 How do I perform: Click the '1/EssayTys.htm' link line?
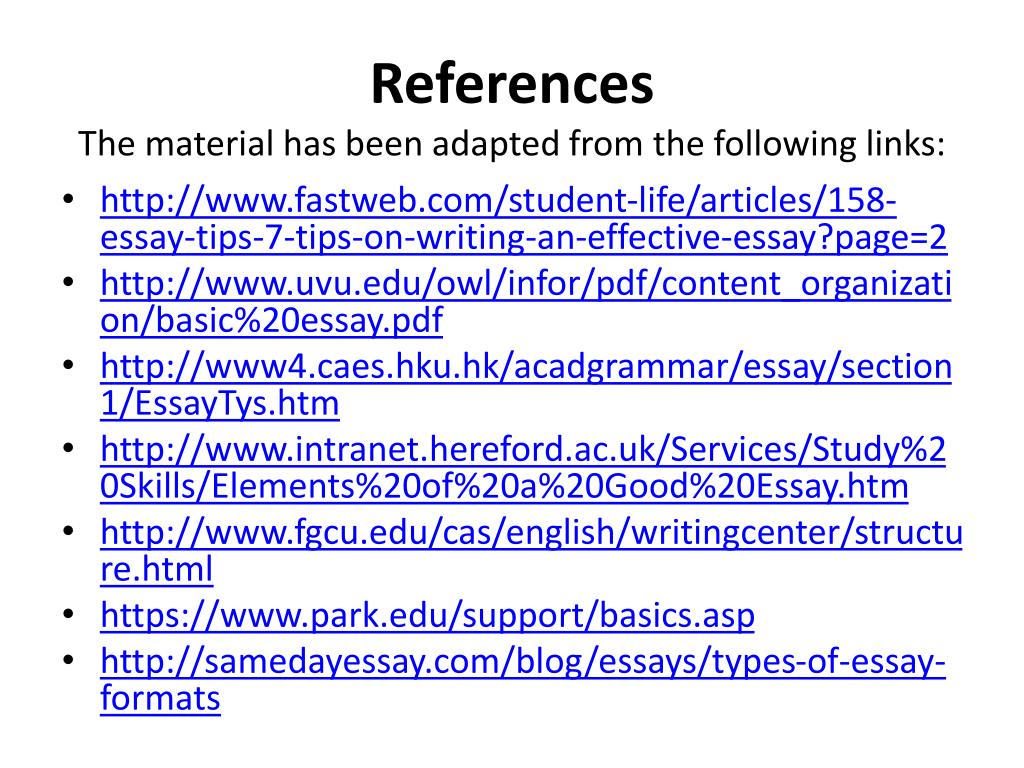click(220, 404)
